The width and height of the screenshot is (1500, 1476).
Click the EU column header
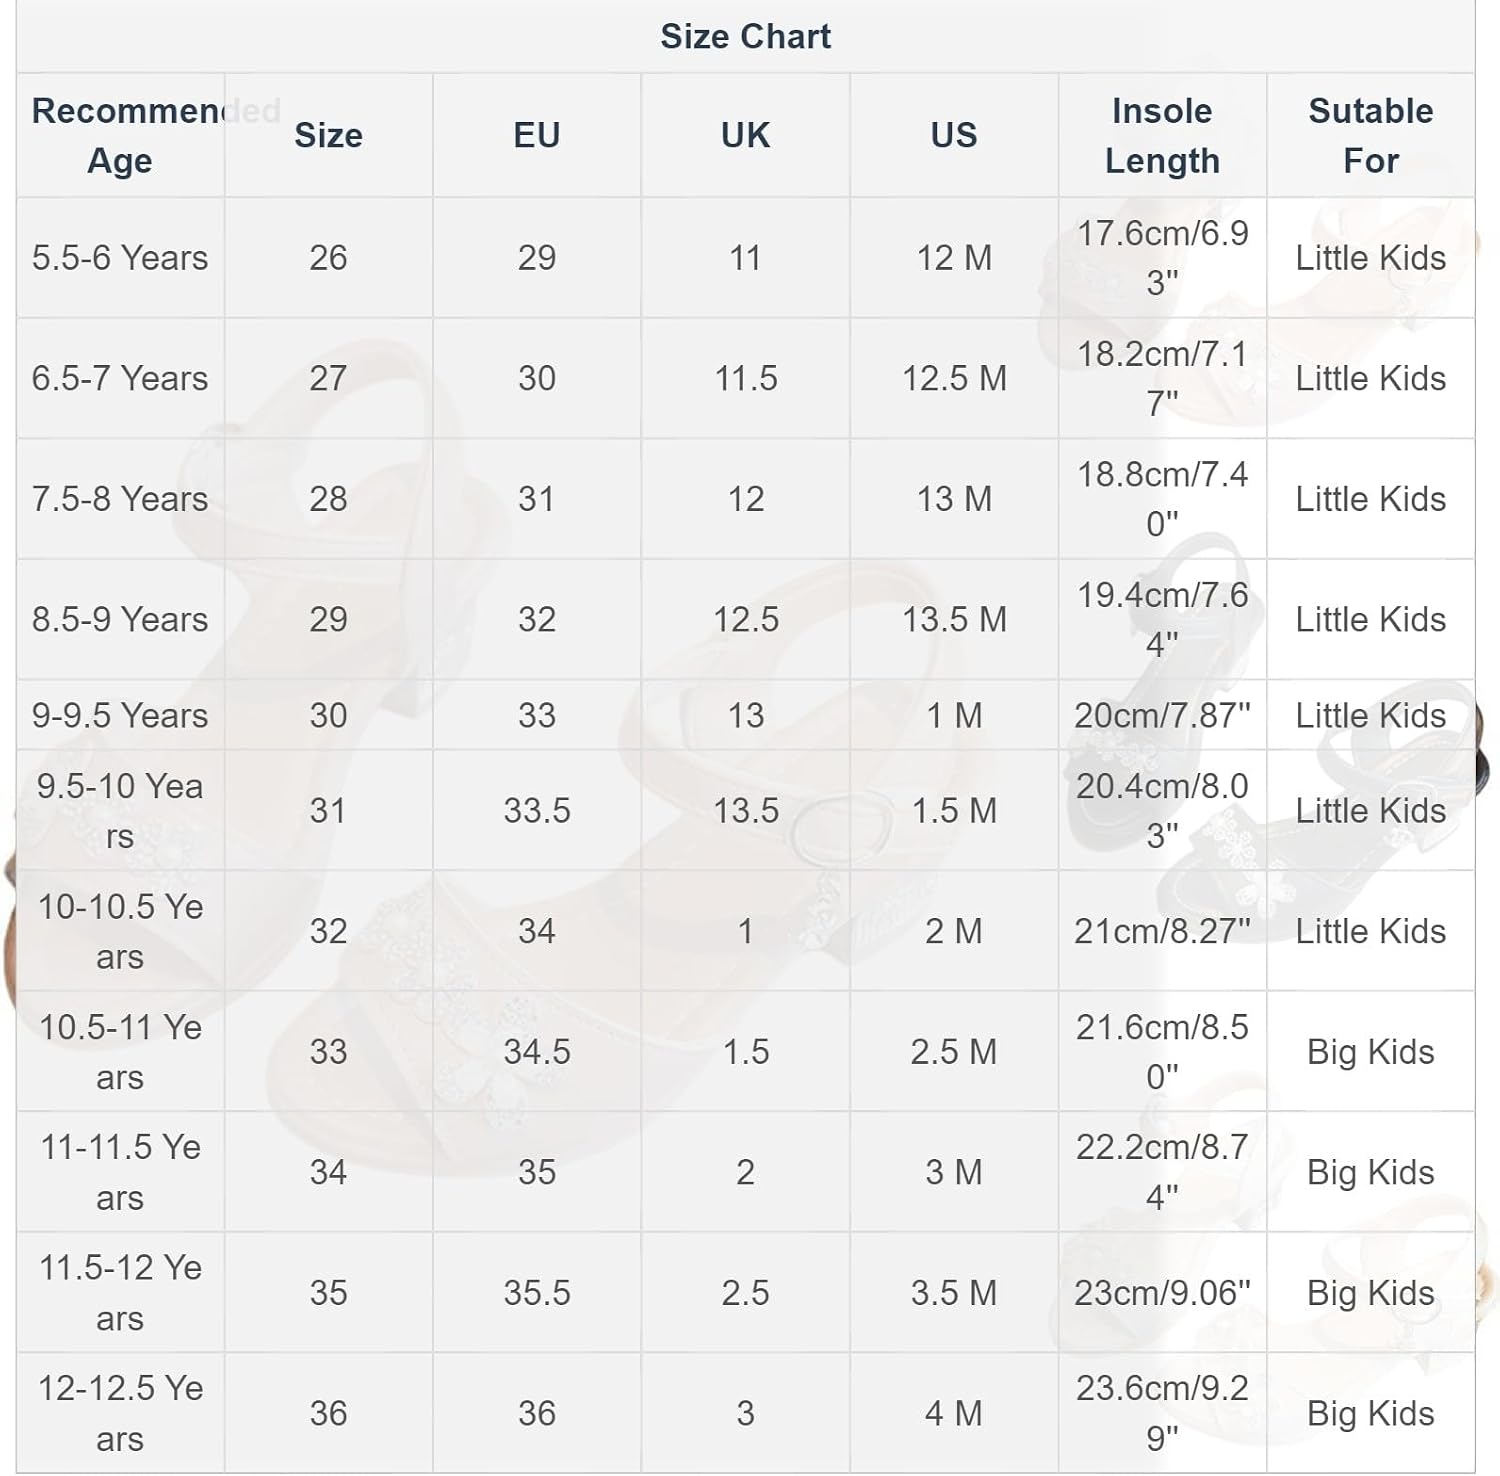pyautogui.click(x=537, y=135)
